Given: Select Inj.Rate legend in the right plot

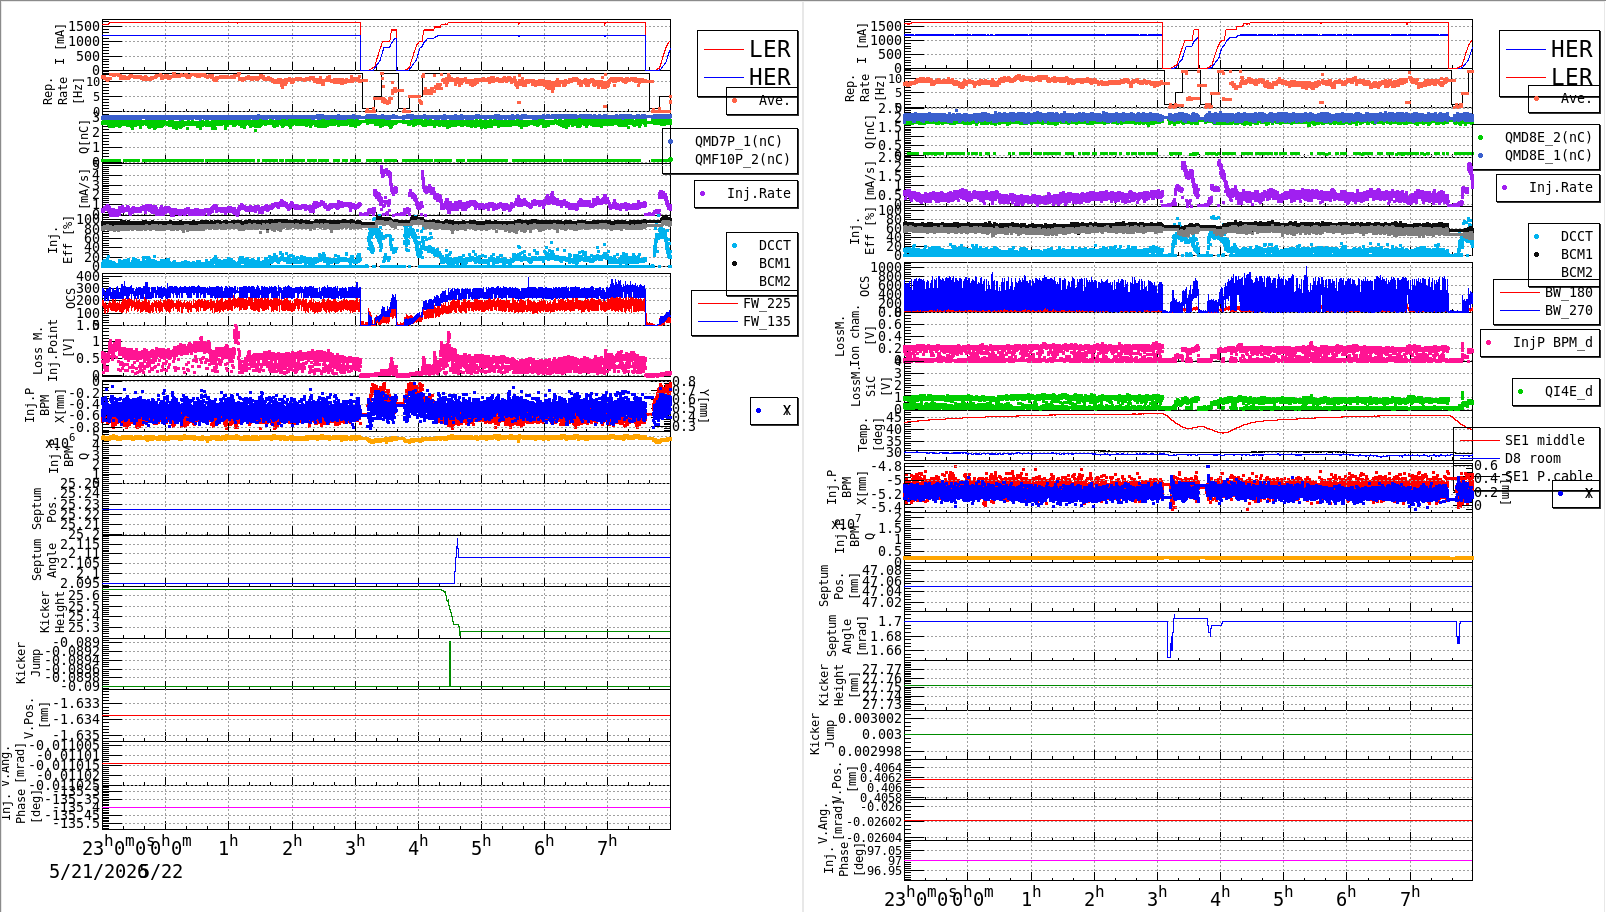Looking at the screenshot, I should (1560, 187).
